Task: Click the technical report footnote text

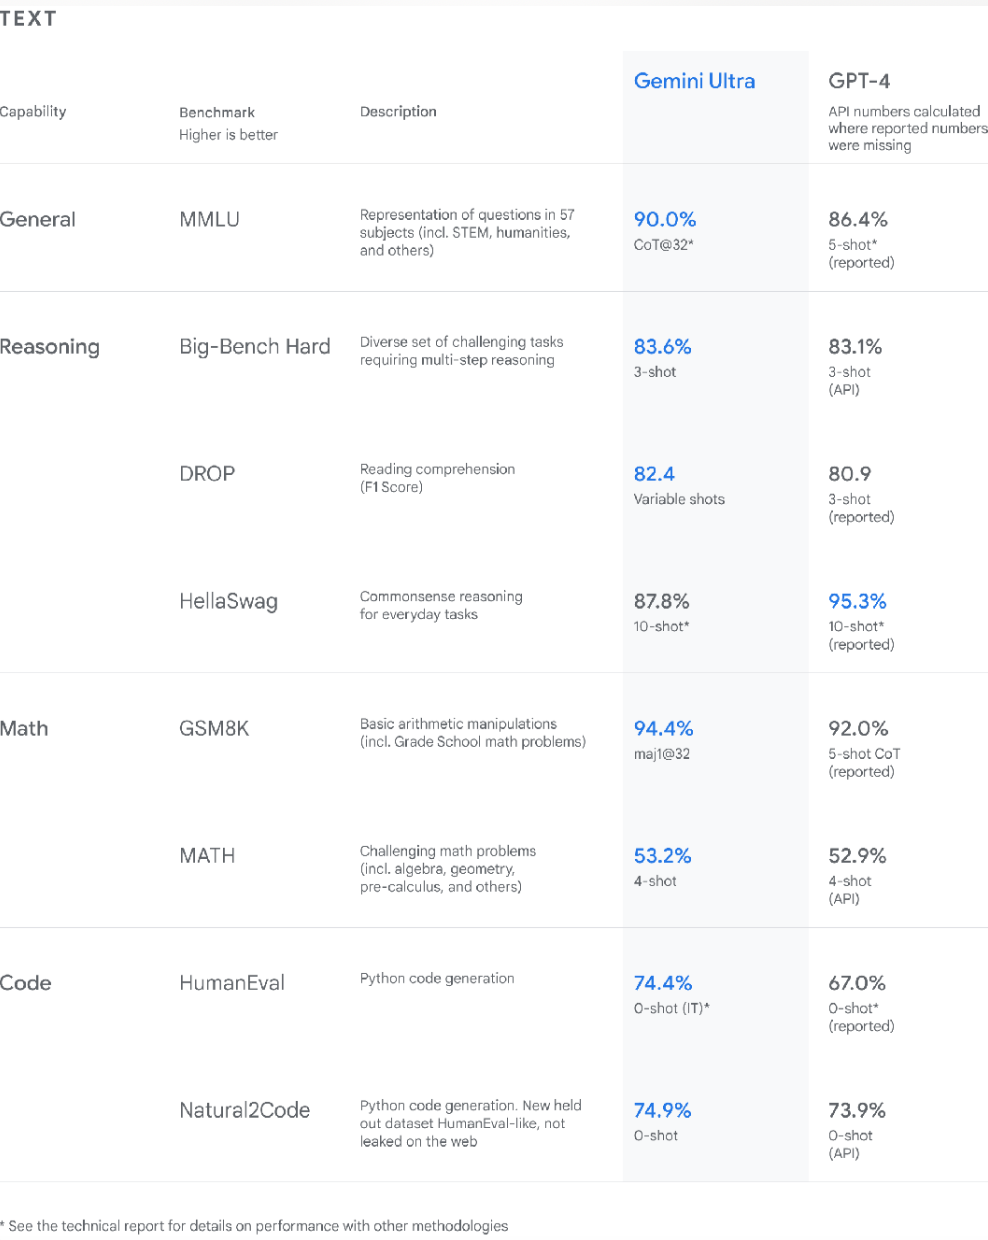Action: click(x=255, y=1226)
